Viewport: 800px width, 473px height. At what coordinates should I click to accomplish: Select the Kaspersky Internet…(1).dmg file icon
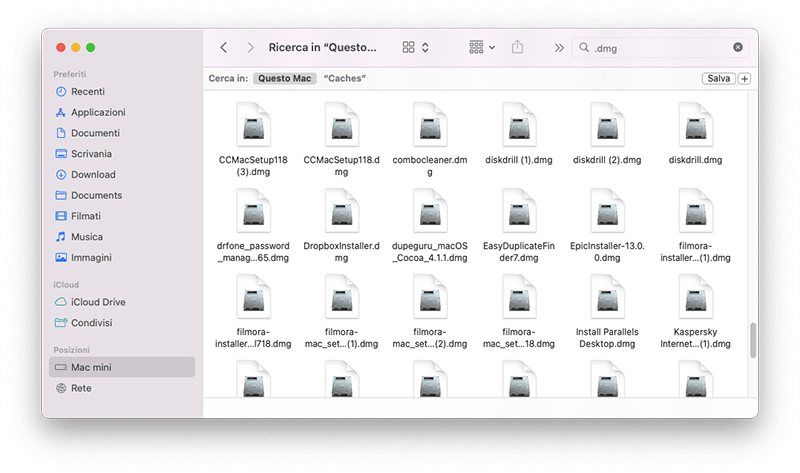coord(695,297)
